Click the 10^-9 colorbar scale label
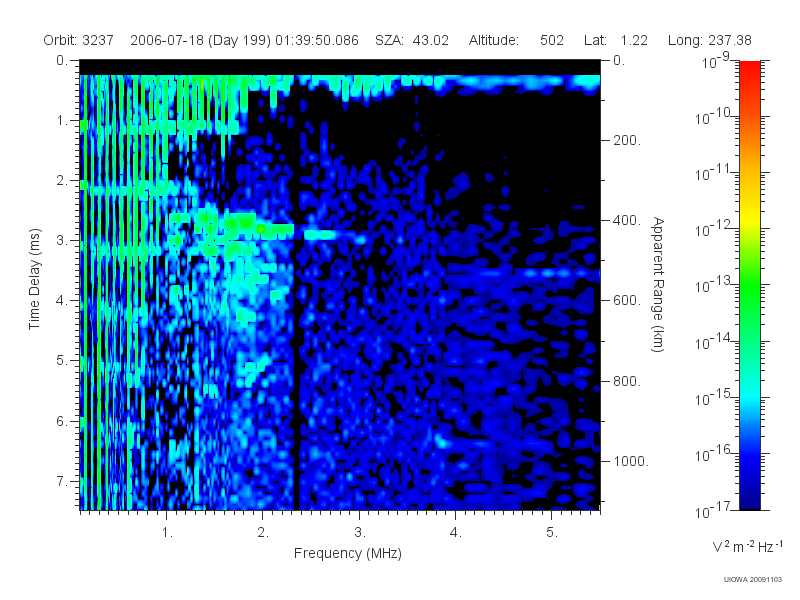 click(x=716, y=61)
